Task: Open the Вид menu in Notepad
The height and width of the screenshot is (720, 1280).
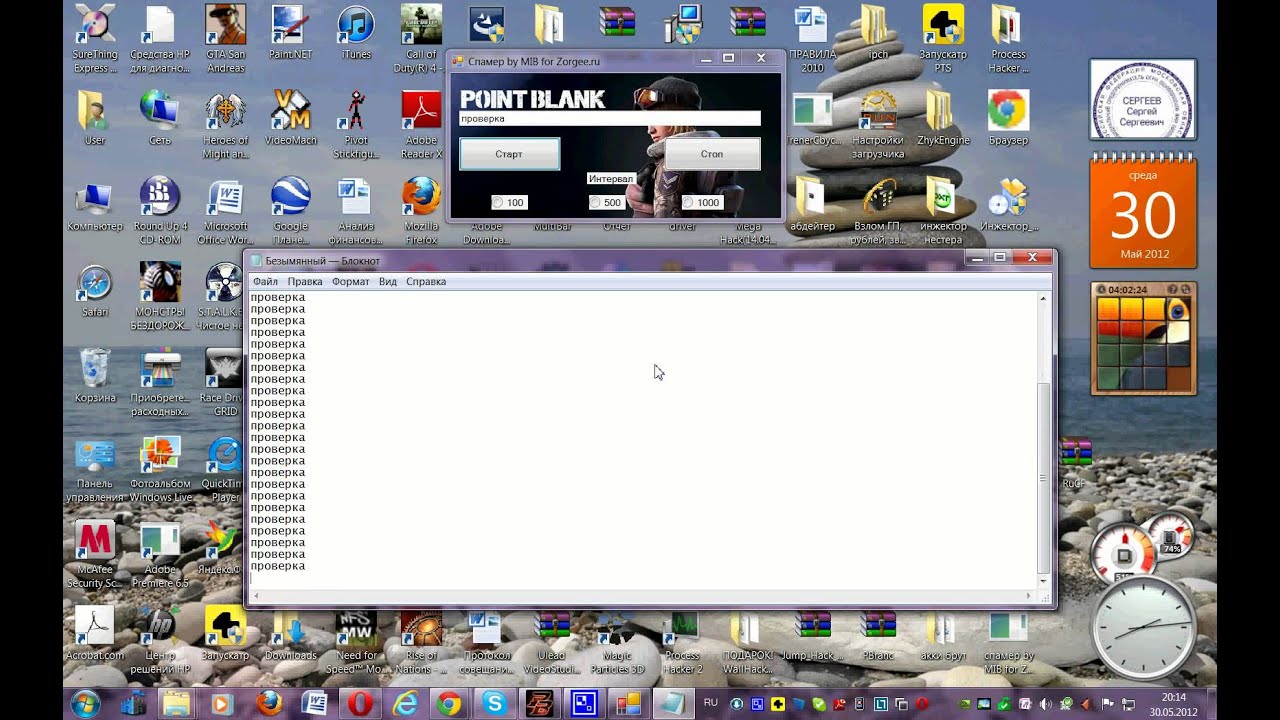Action: tap(388, 282)
